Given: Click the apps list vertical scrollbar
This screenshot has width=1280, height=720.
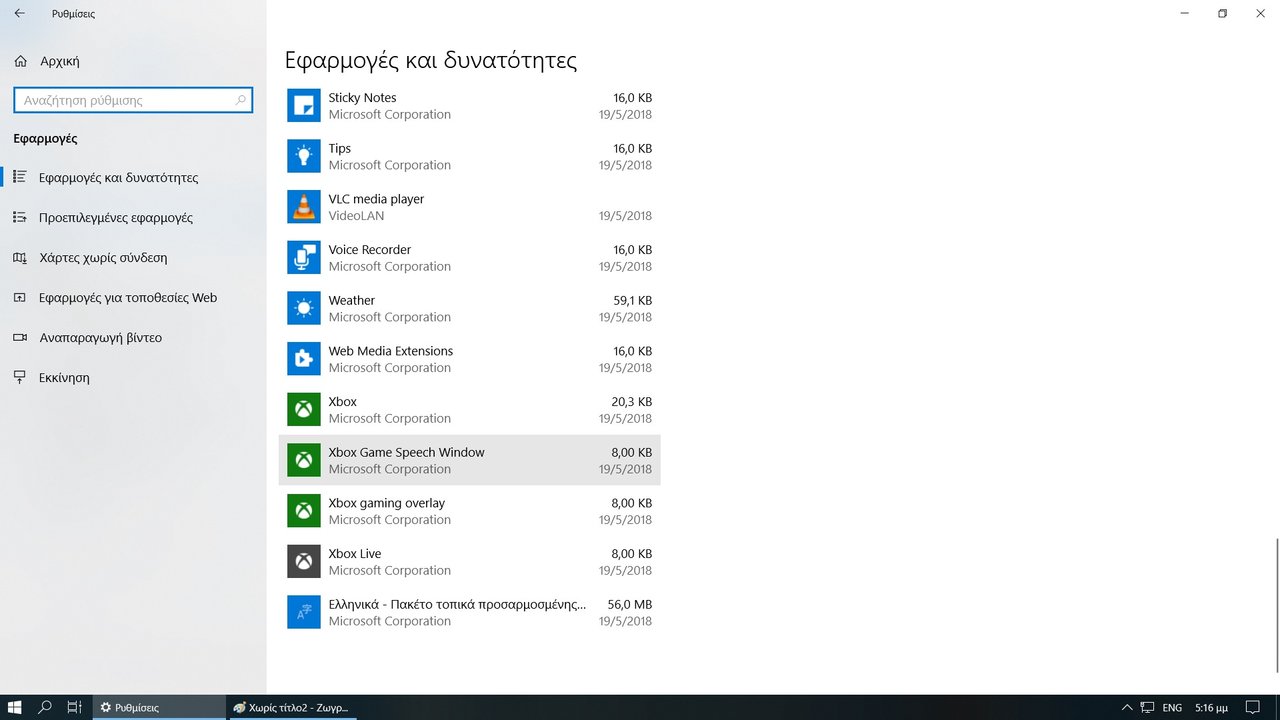Looking at the screenshot, I should point(1276,605).
